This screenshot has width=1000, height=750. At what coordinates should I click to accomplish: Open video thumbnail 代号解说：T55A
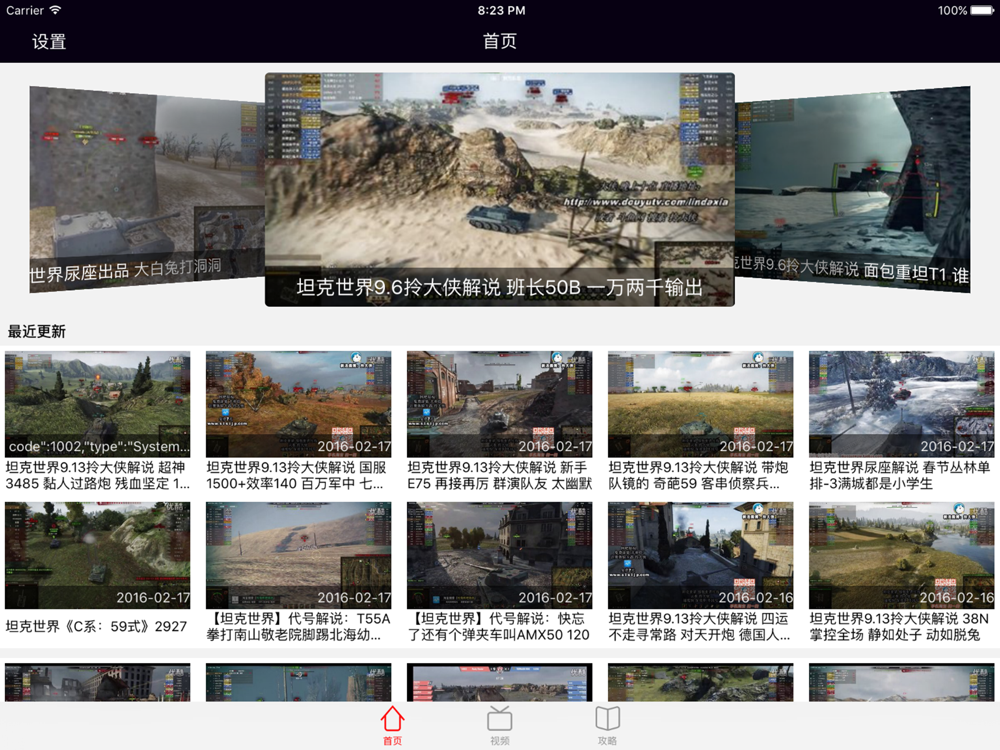coord(298,555)
